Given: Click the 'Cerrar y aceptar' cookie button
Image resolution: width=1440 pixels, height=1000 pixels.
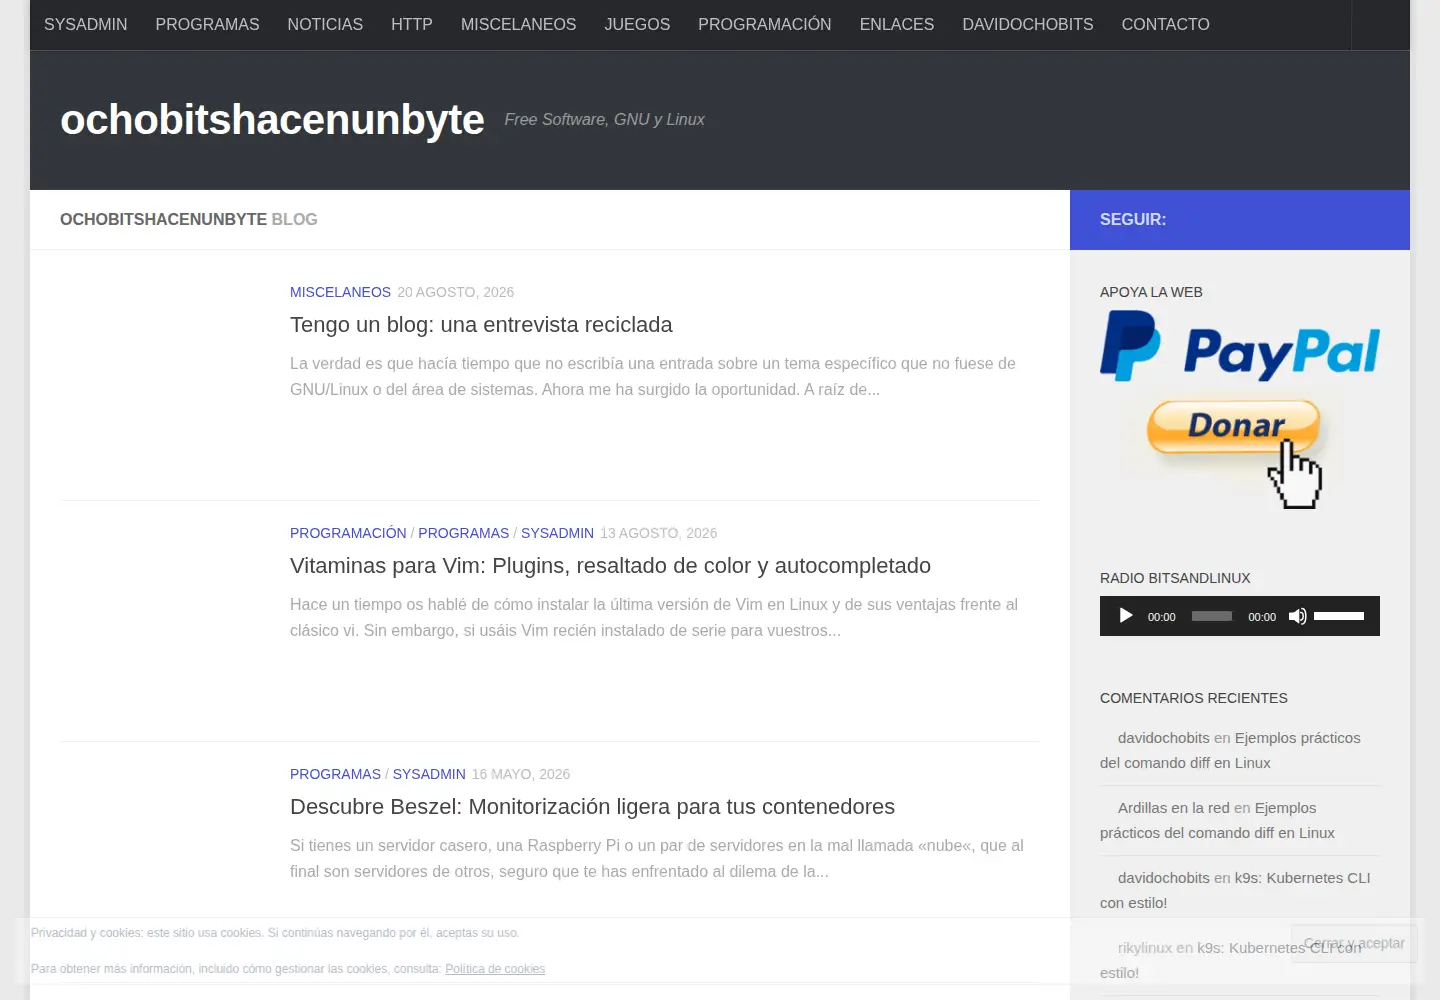Looking at the screenshot, I should click(1354, 943).
